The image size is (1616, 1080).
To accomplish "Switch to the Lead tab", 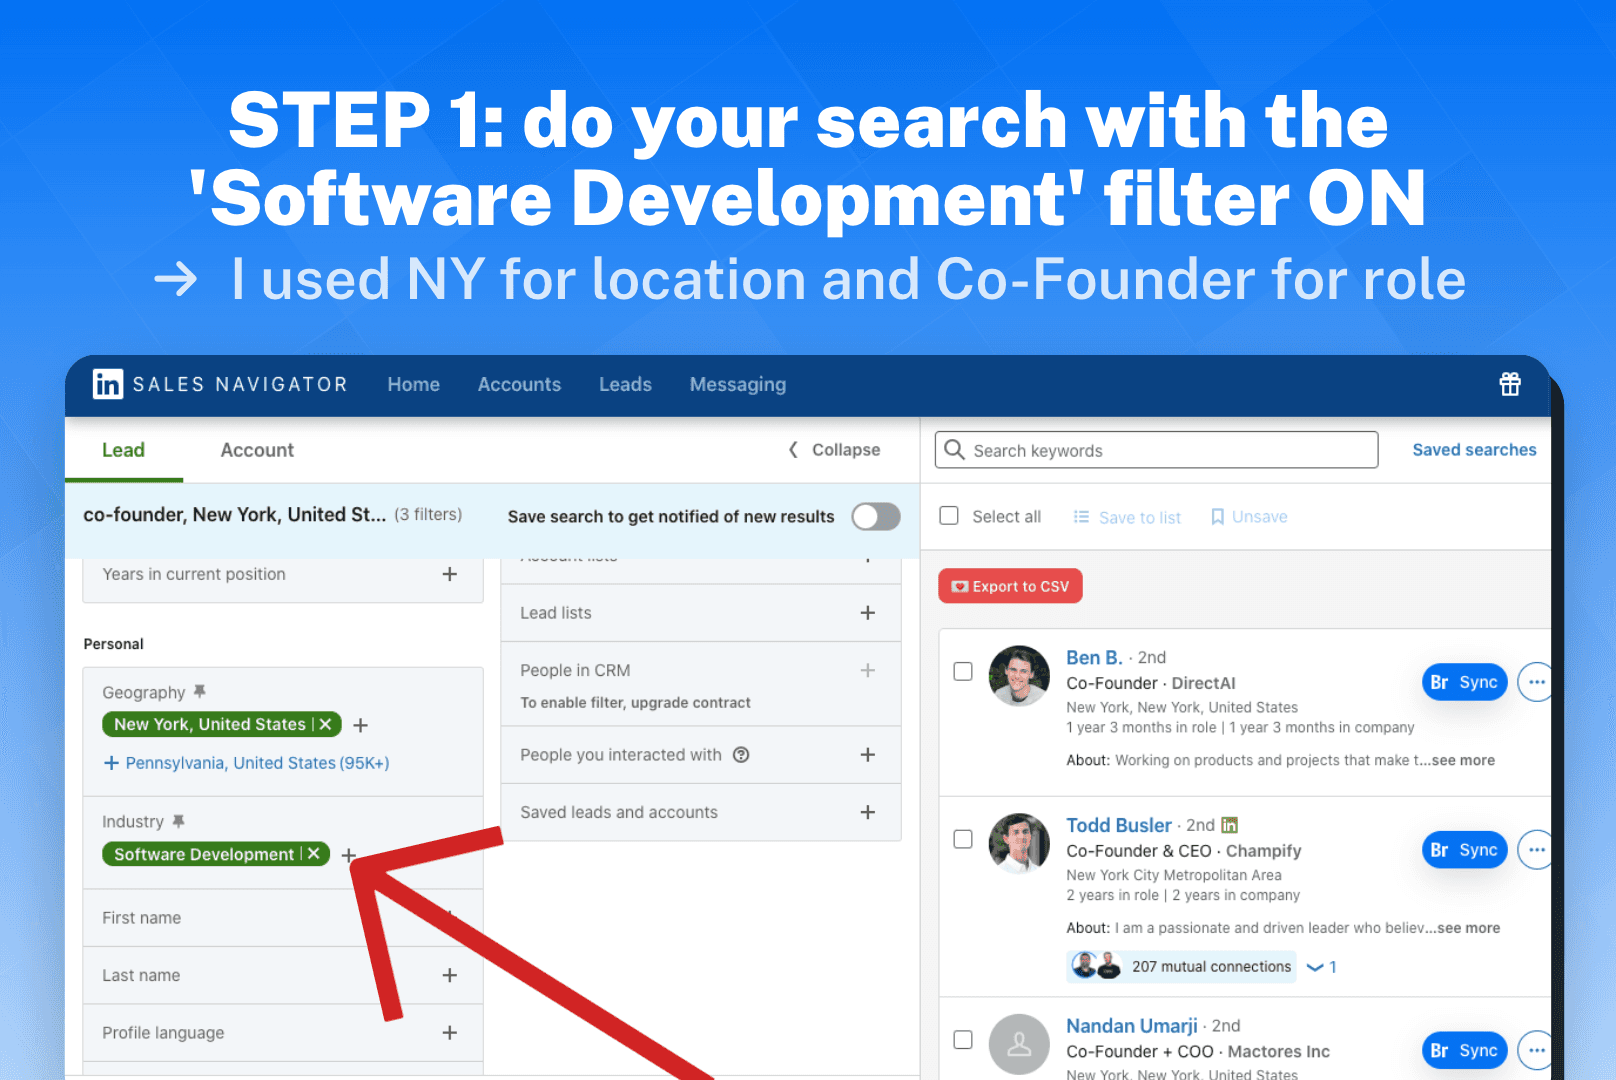I will point(124,450).
